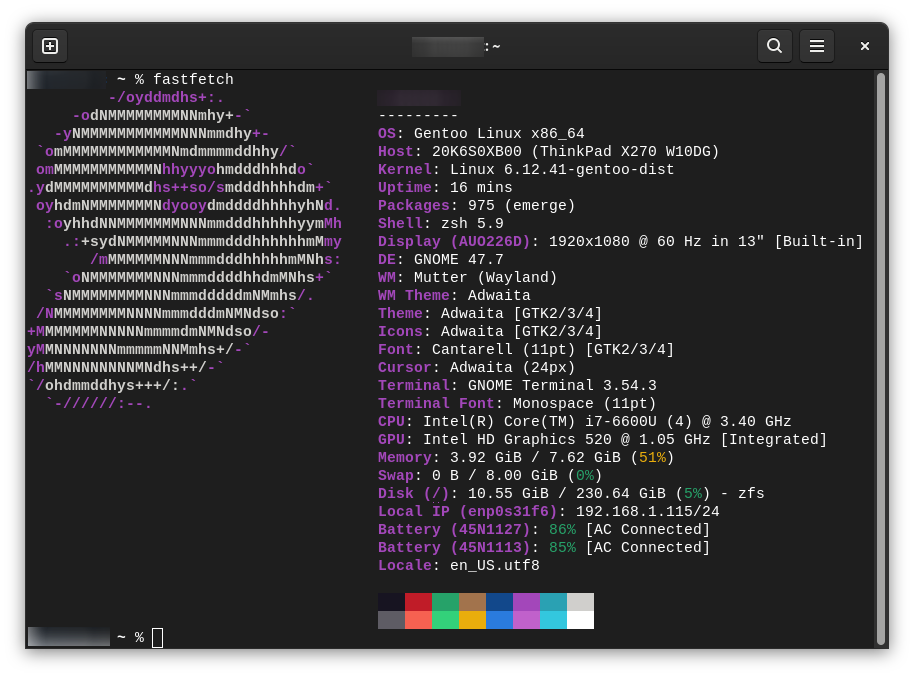Click the Battery (45N1127) 86% line

point(544,530)
